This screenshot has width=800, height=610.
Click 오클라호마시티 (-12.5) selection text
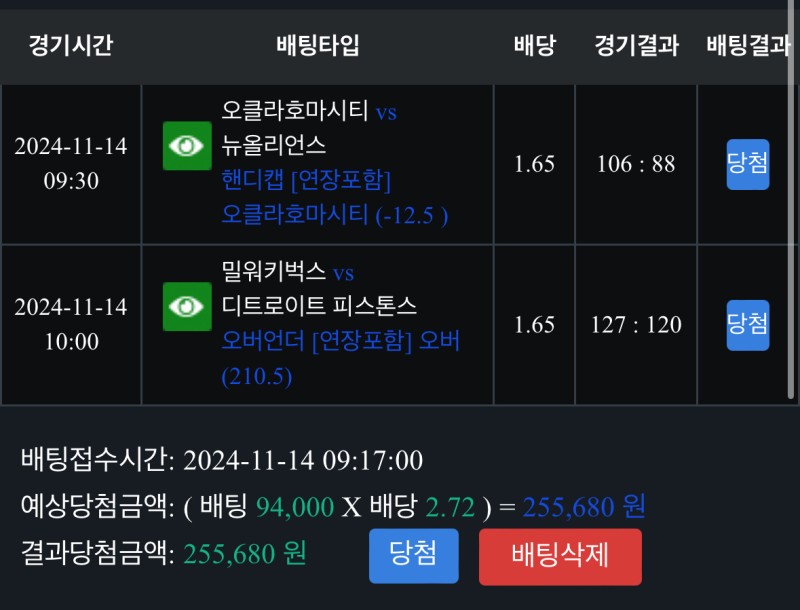click(334, 215)
